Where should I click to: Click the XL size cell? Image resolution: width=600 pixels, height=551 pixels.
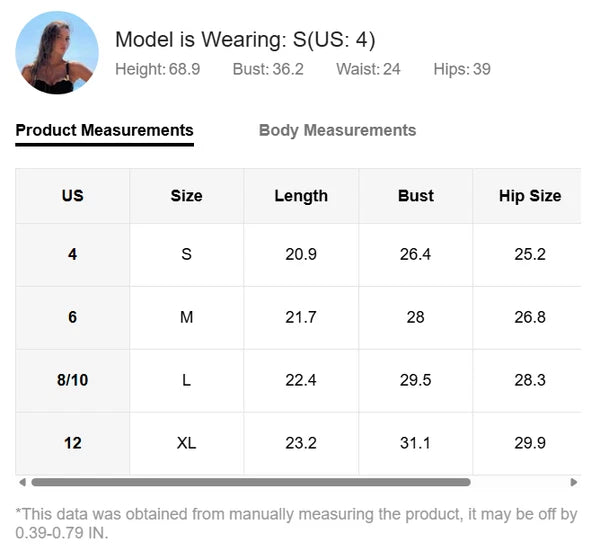pyautogui.click(x=186, y=443)
